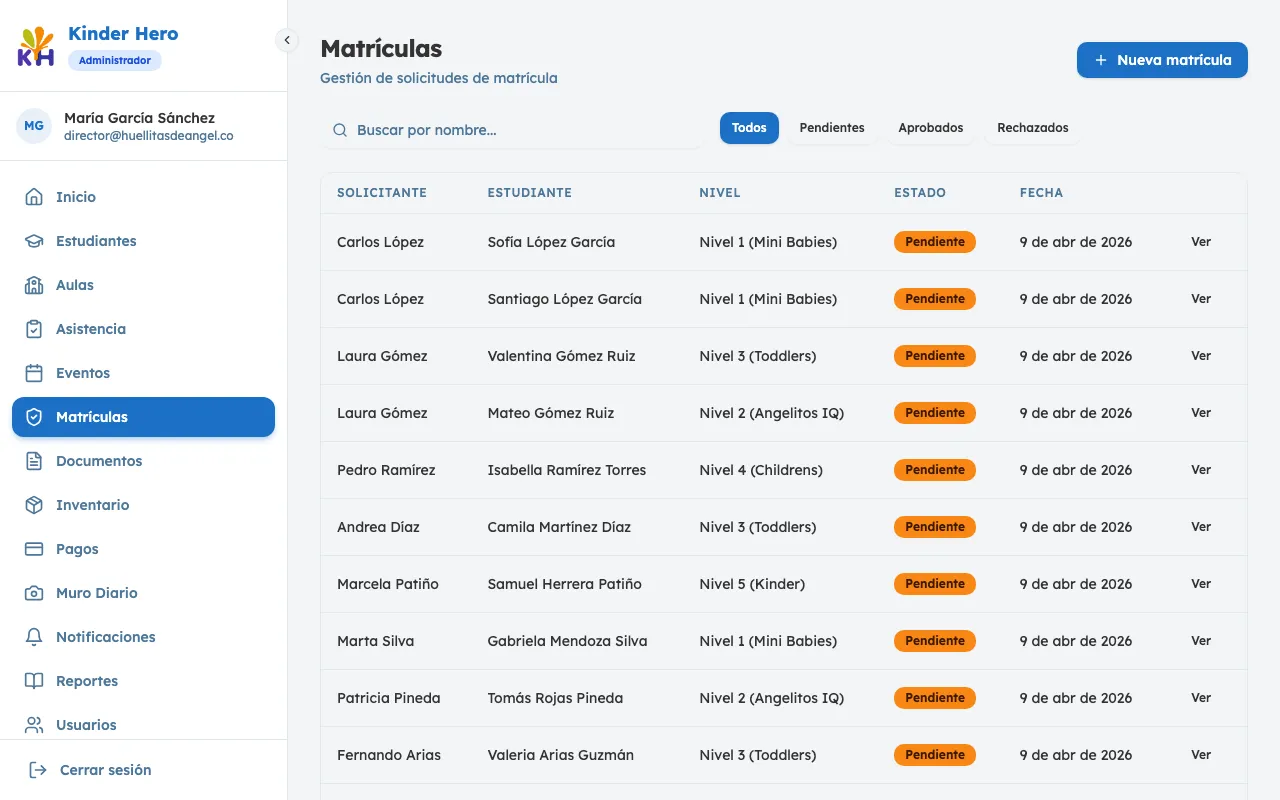Open Ver for Samuel Herrera Patiño
This screenshot has width=1280, height=800.
click(1200, 584)
